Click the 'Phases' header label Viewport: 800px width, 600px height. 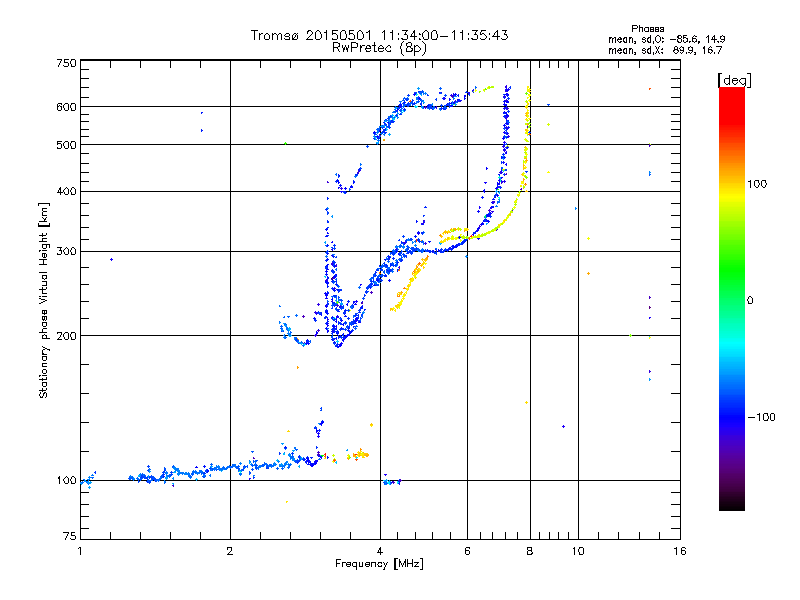pyautogui.click(x=647, y=29)
